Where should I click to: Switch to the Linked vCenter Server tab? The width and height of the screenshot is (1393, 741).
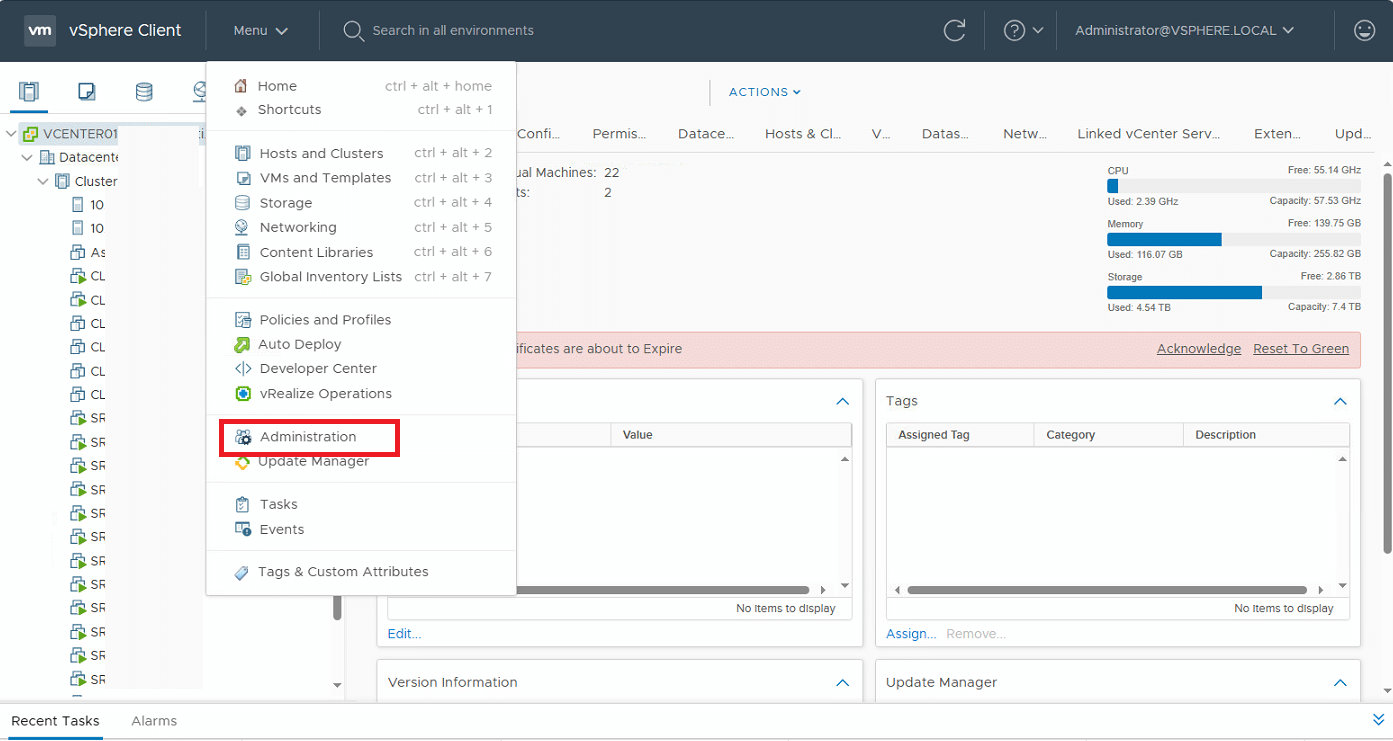pyautogui.click(x=1149, y=133)
